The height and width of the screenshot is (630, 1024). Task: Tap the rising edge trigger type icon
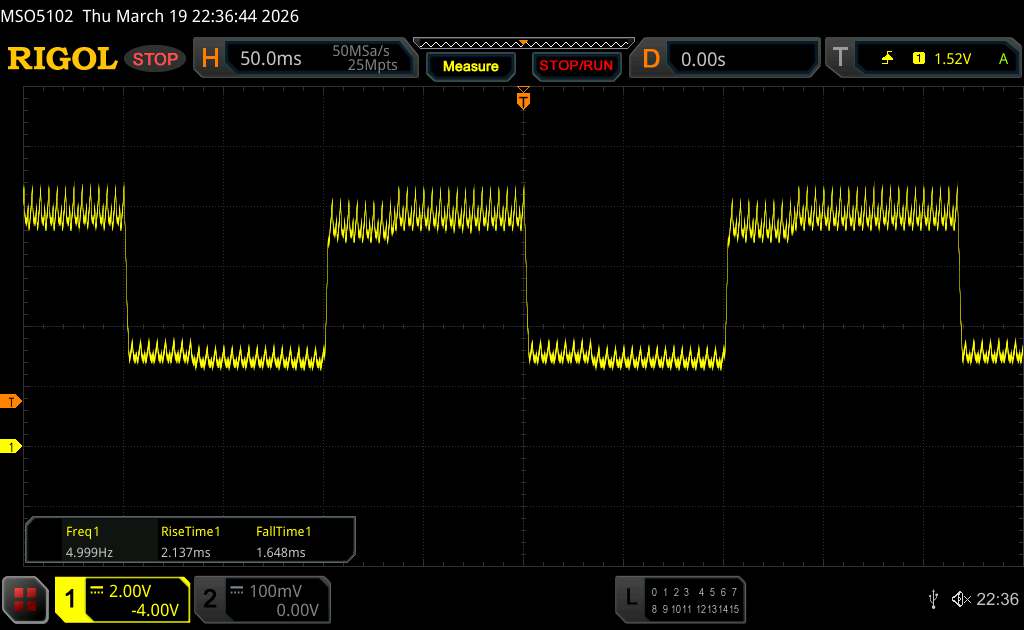[x=887, y=59]
